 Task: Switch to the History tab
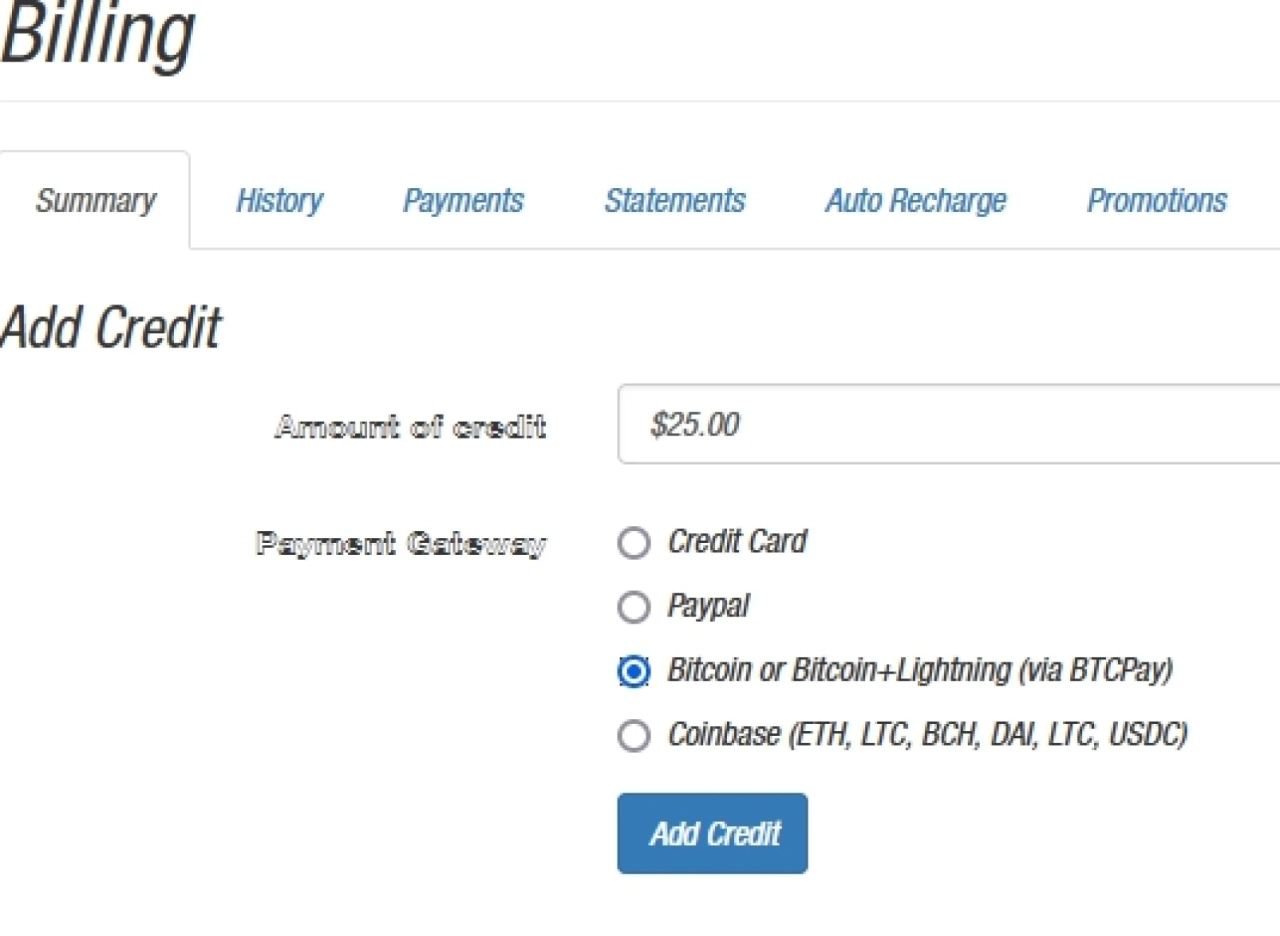pyautogui.click(x=279, y=201)
